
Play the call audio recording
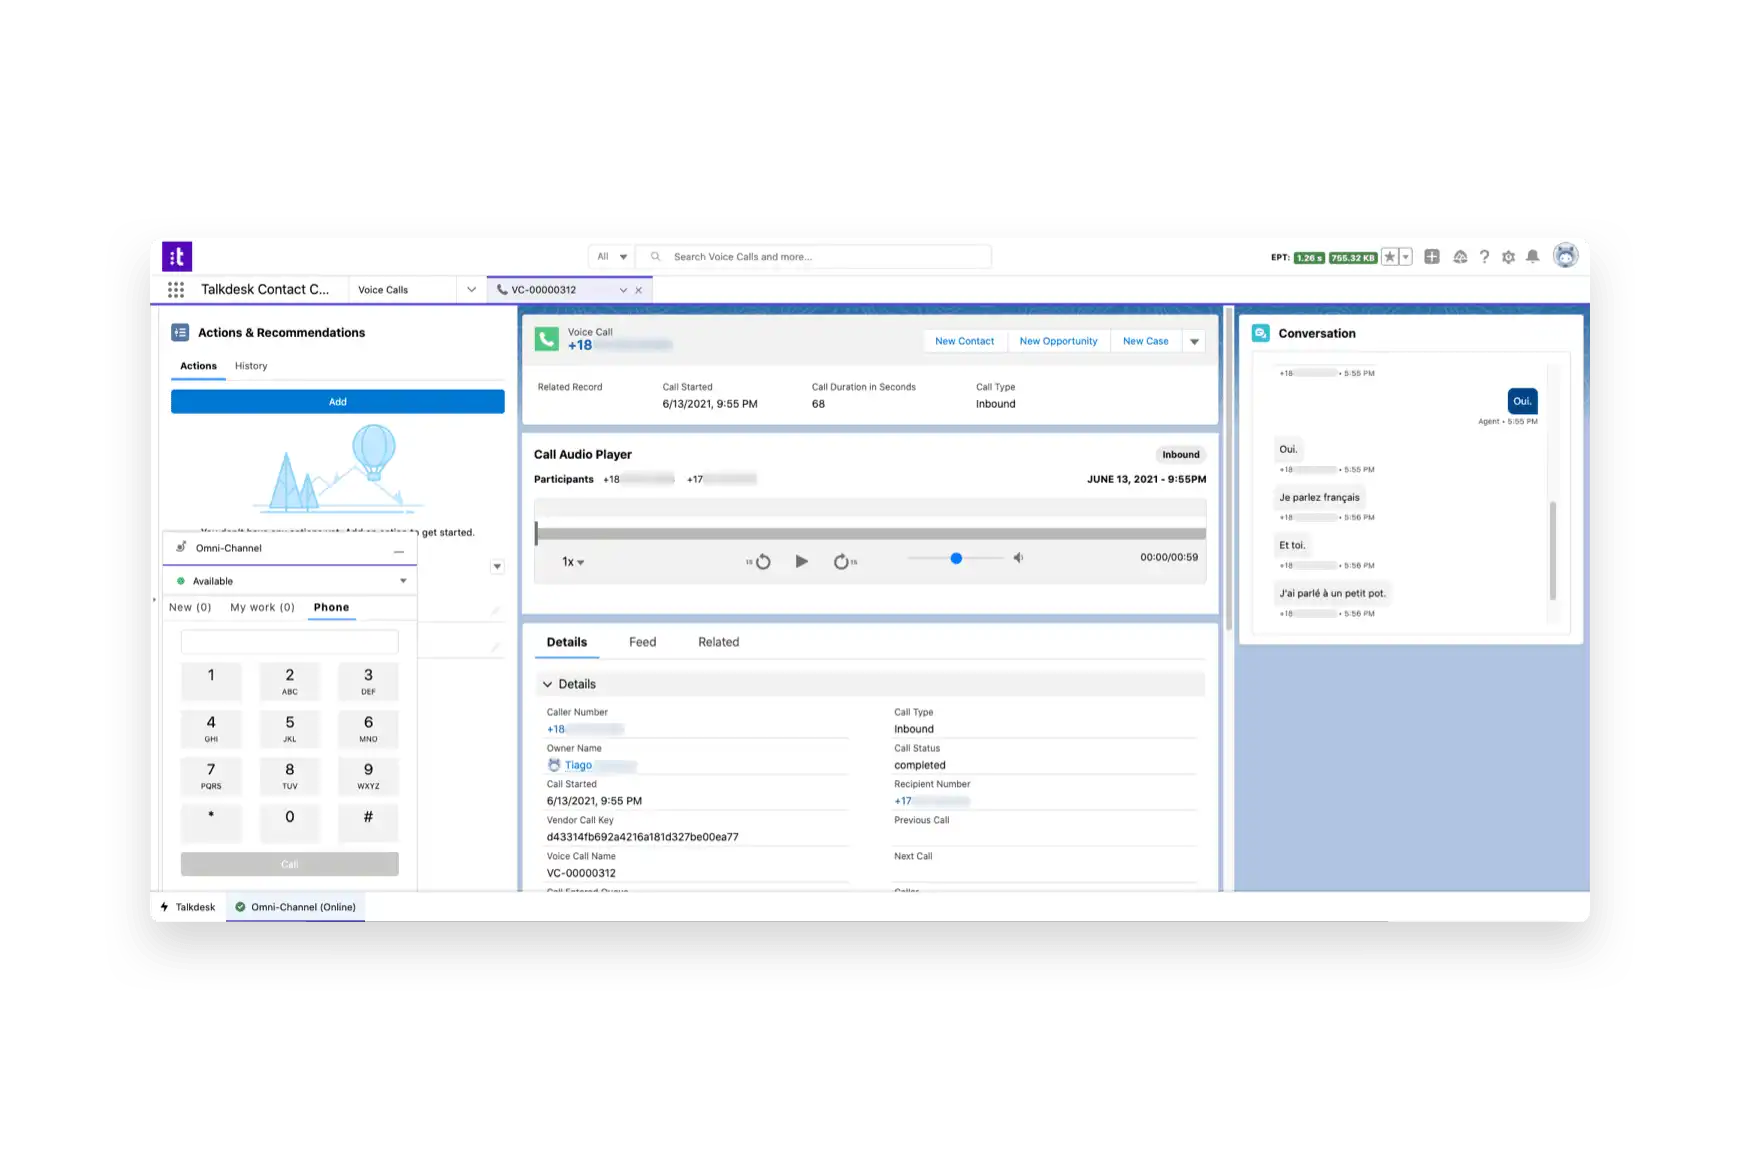coord(801,562)
